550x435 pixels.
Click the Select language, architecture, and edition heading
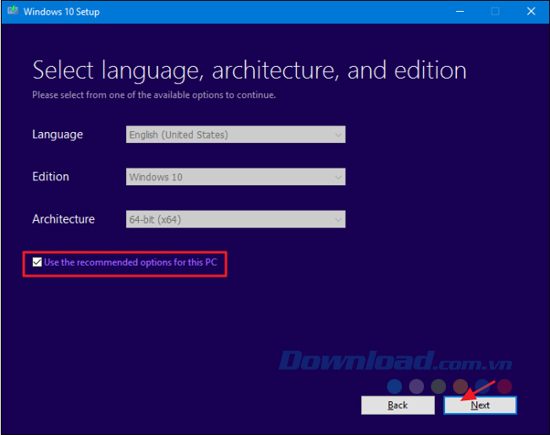click(249, 71)
